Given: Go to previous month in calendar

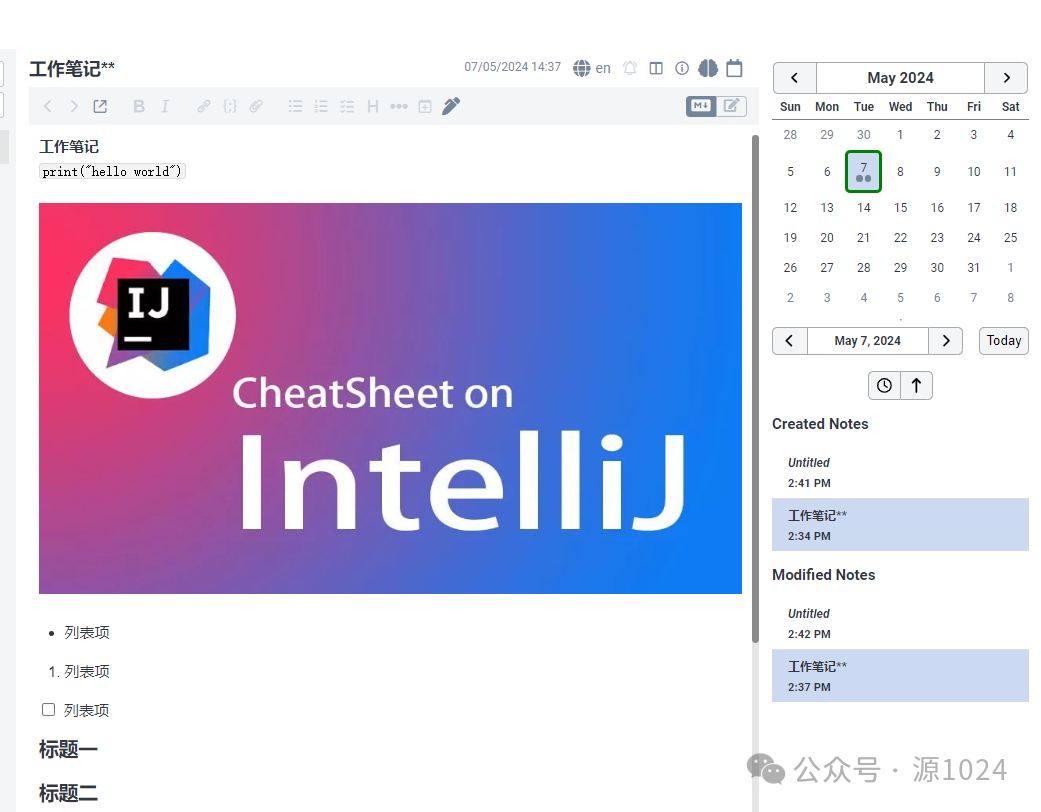Looking at the screenshot, I should point(795,78).
